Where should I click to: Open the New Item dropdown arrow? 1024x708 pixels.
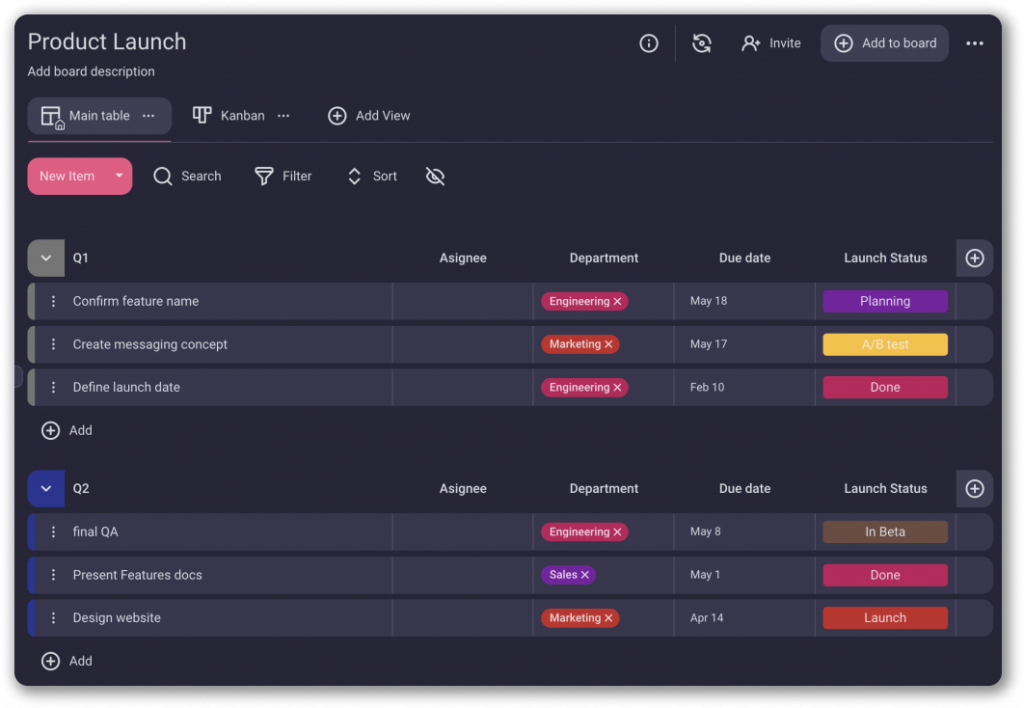(x=119, y=176)
